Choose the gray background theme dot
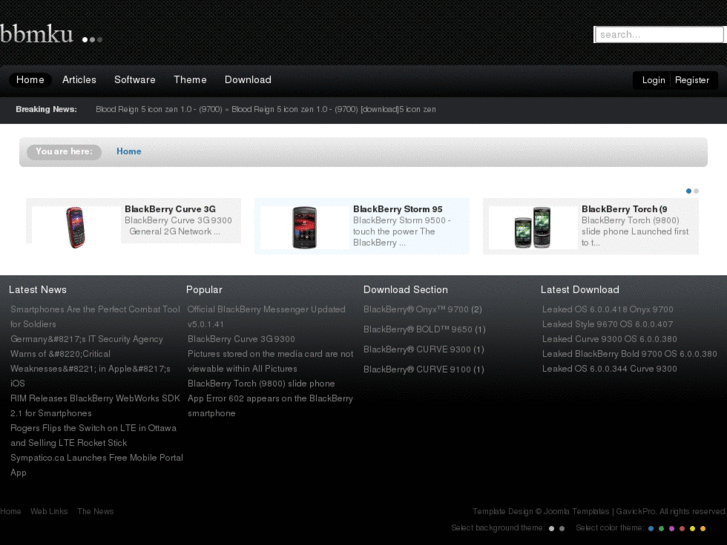727x545 pixels. coord(562,528)
